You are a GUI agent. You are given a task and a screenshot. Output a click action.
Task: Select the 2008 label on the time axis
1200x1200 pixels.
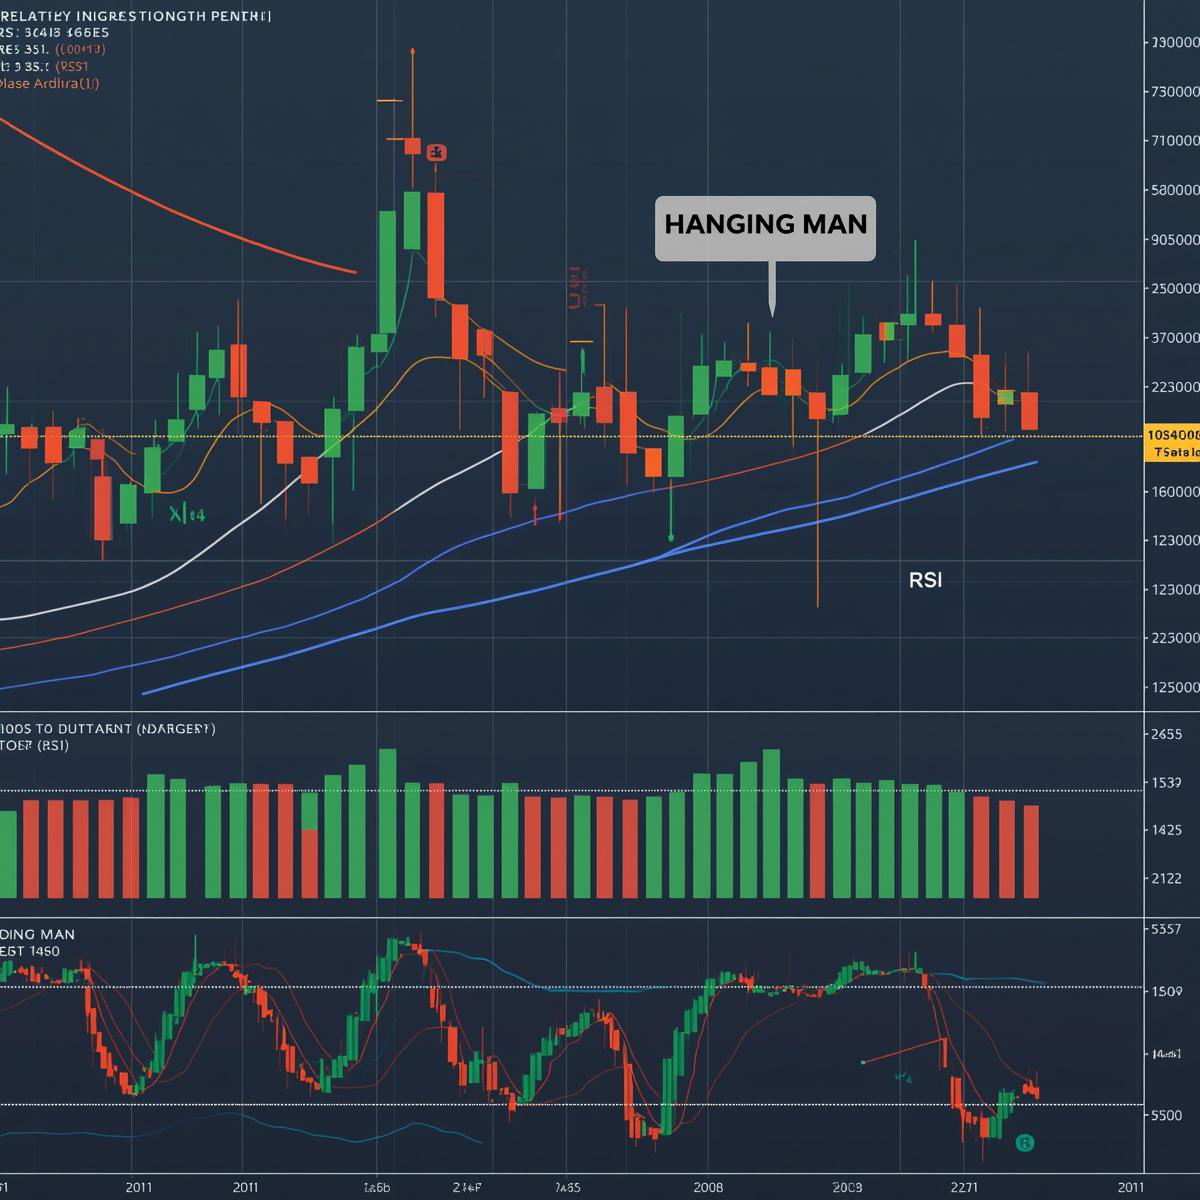(x=707, y=1186)
